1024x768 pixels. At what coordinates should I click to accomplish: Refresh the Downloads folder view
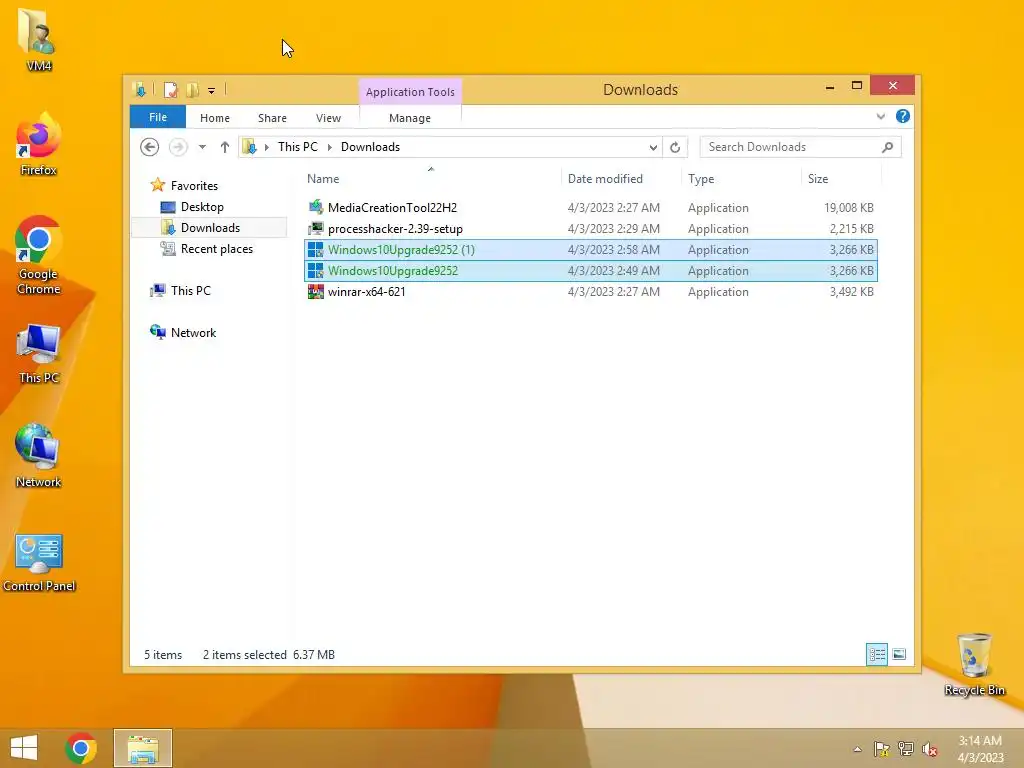(675, 147)
